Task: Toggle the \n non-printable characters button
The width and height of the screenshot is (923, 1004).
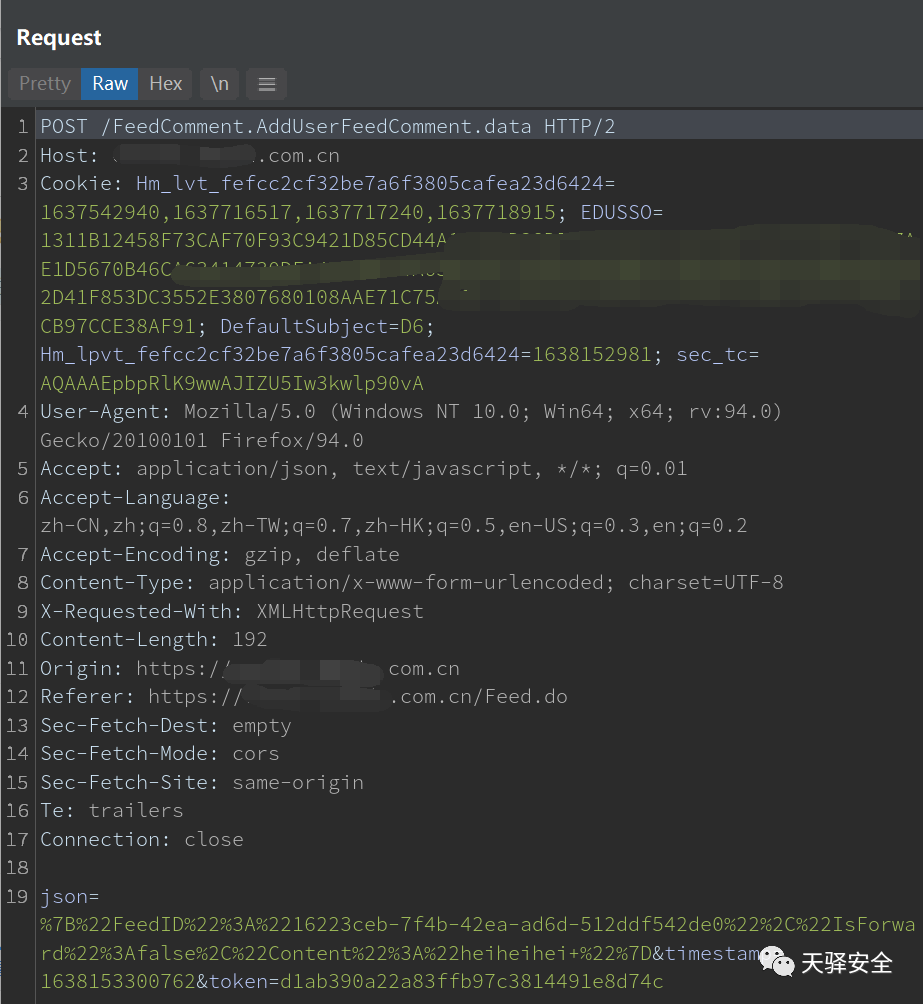Action: coord(219,84)
